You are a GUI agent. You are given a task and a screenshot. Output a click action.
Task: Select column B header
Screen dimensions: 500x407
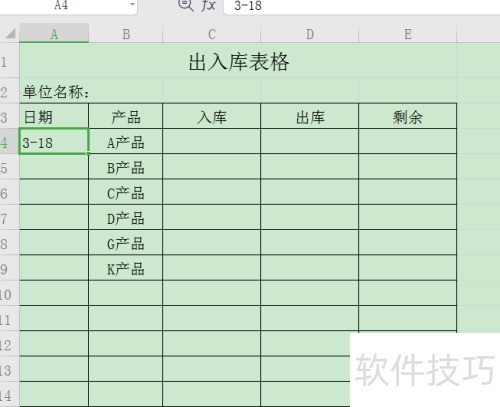pyautogui.click(x=126, y=33)
